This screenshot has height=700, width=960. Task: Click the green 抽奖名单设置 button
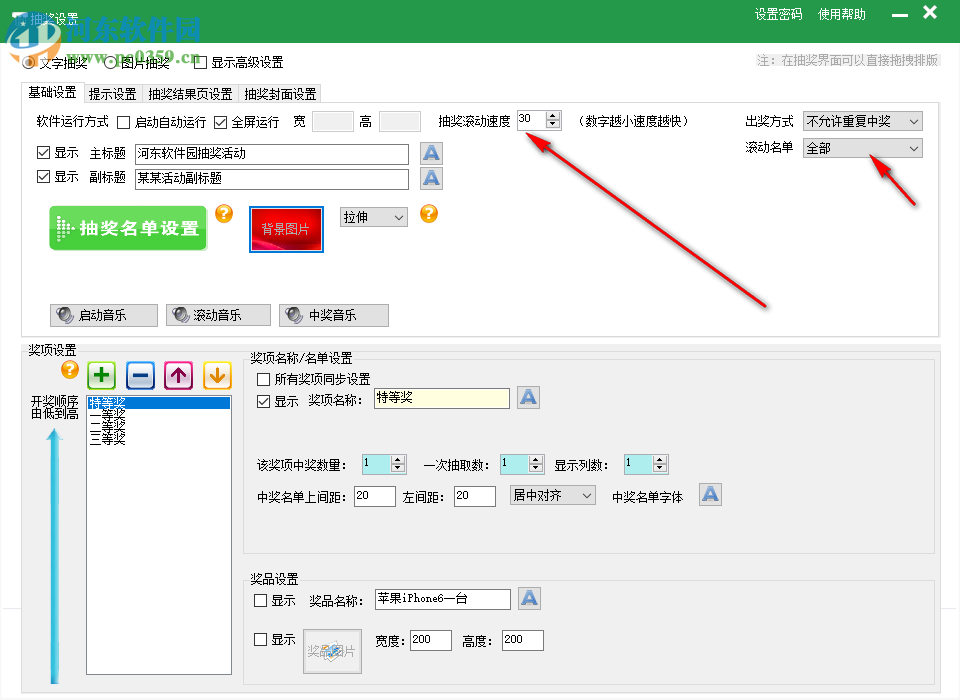(127, 228)
